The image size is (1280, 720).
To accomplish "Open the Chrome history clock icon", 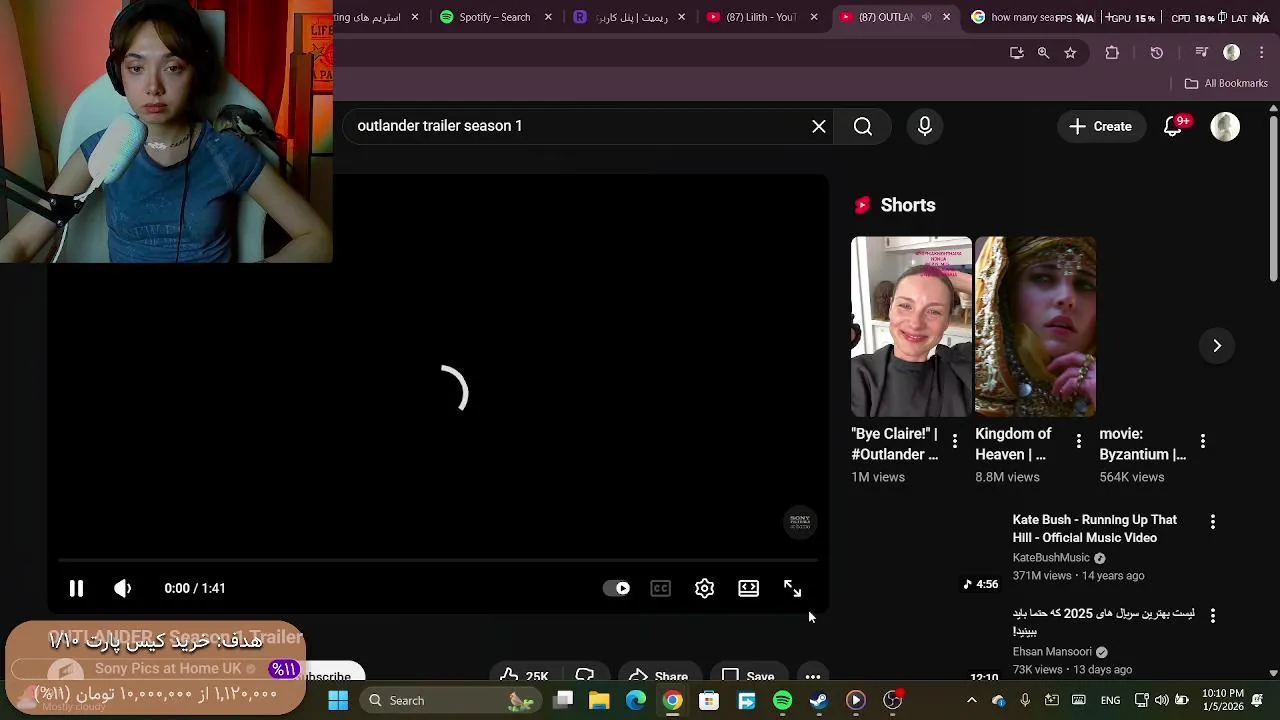I will click(x=1157, y=53).
